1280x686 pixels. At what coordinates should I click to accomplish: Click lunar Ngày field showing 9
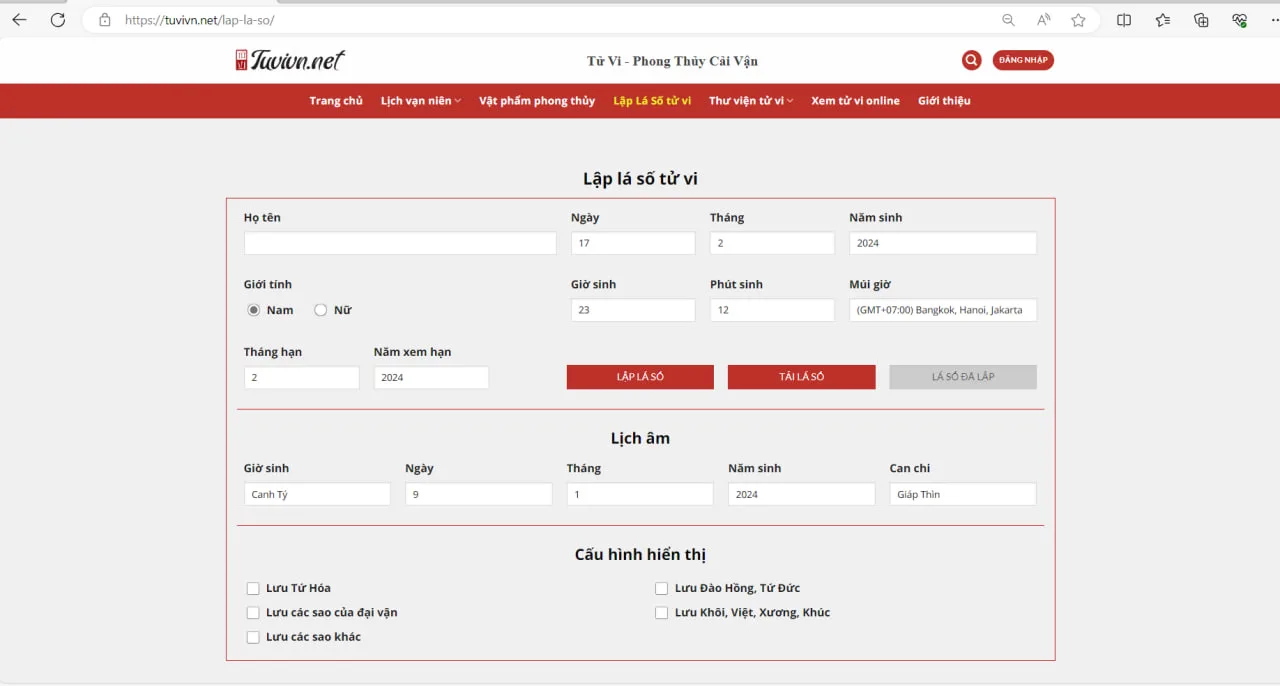coord(478,494)
